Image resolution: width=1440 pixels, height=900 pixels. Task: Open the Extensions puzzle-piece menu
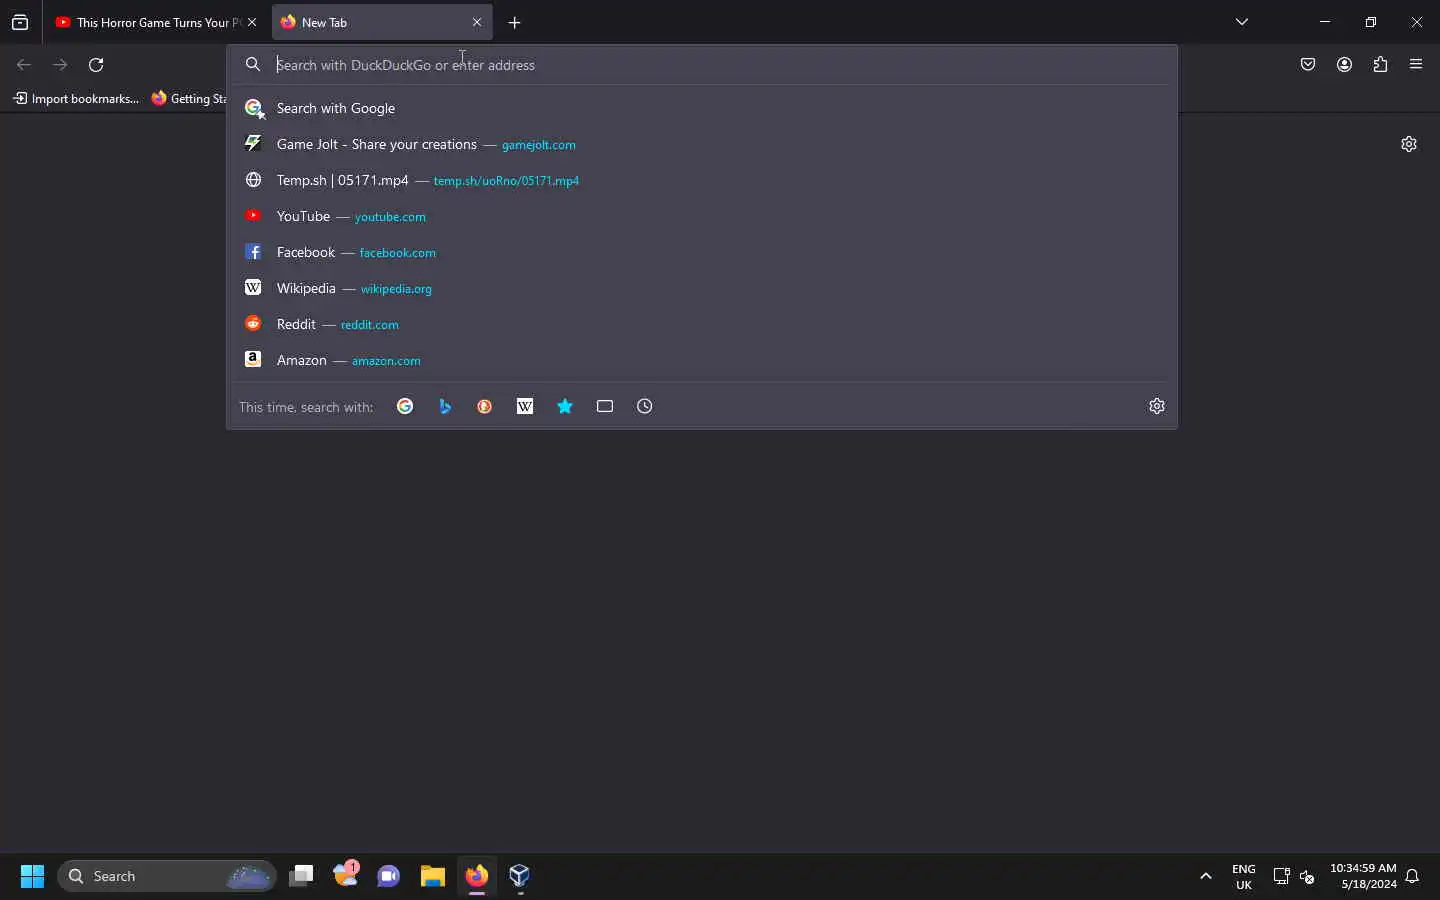[1382, 65]
